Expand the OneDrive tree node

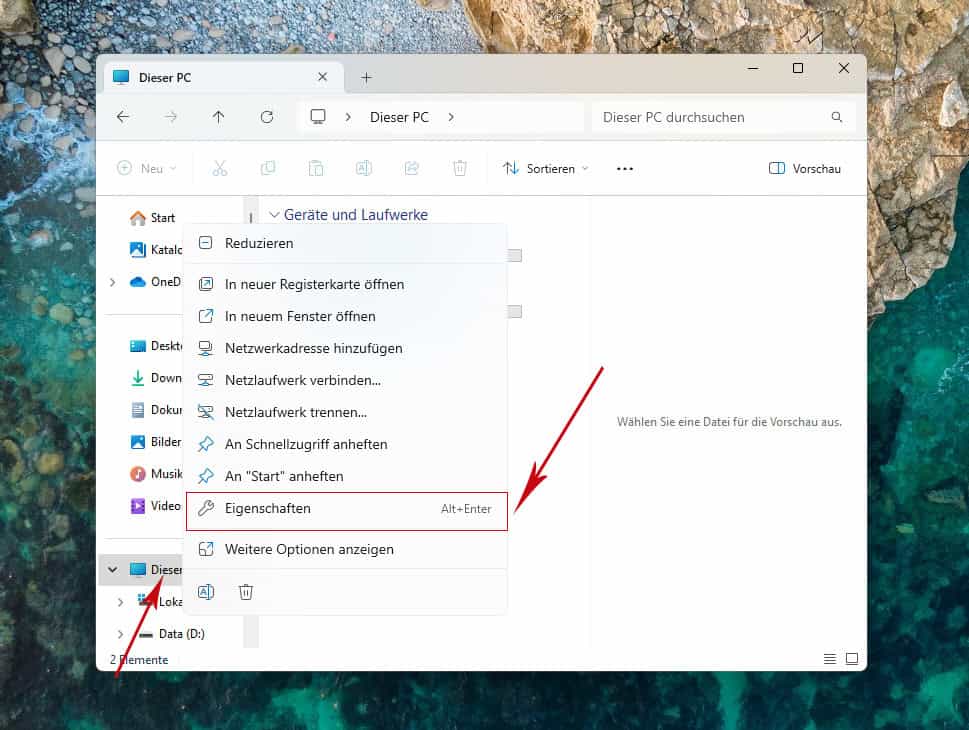tap(113, 282)
